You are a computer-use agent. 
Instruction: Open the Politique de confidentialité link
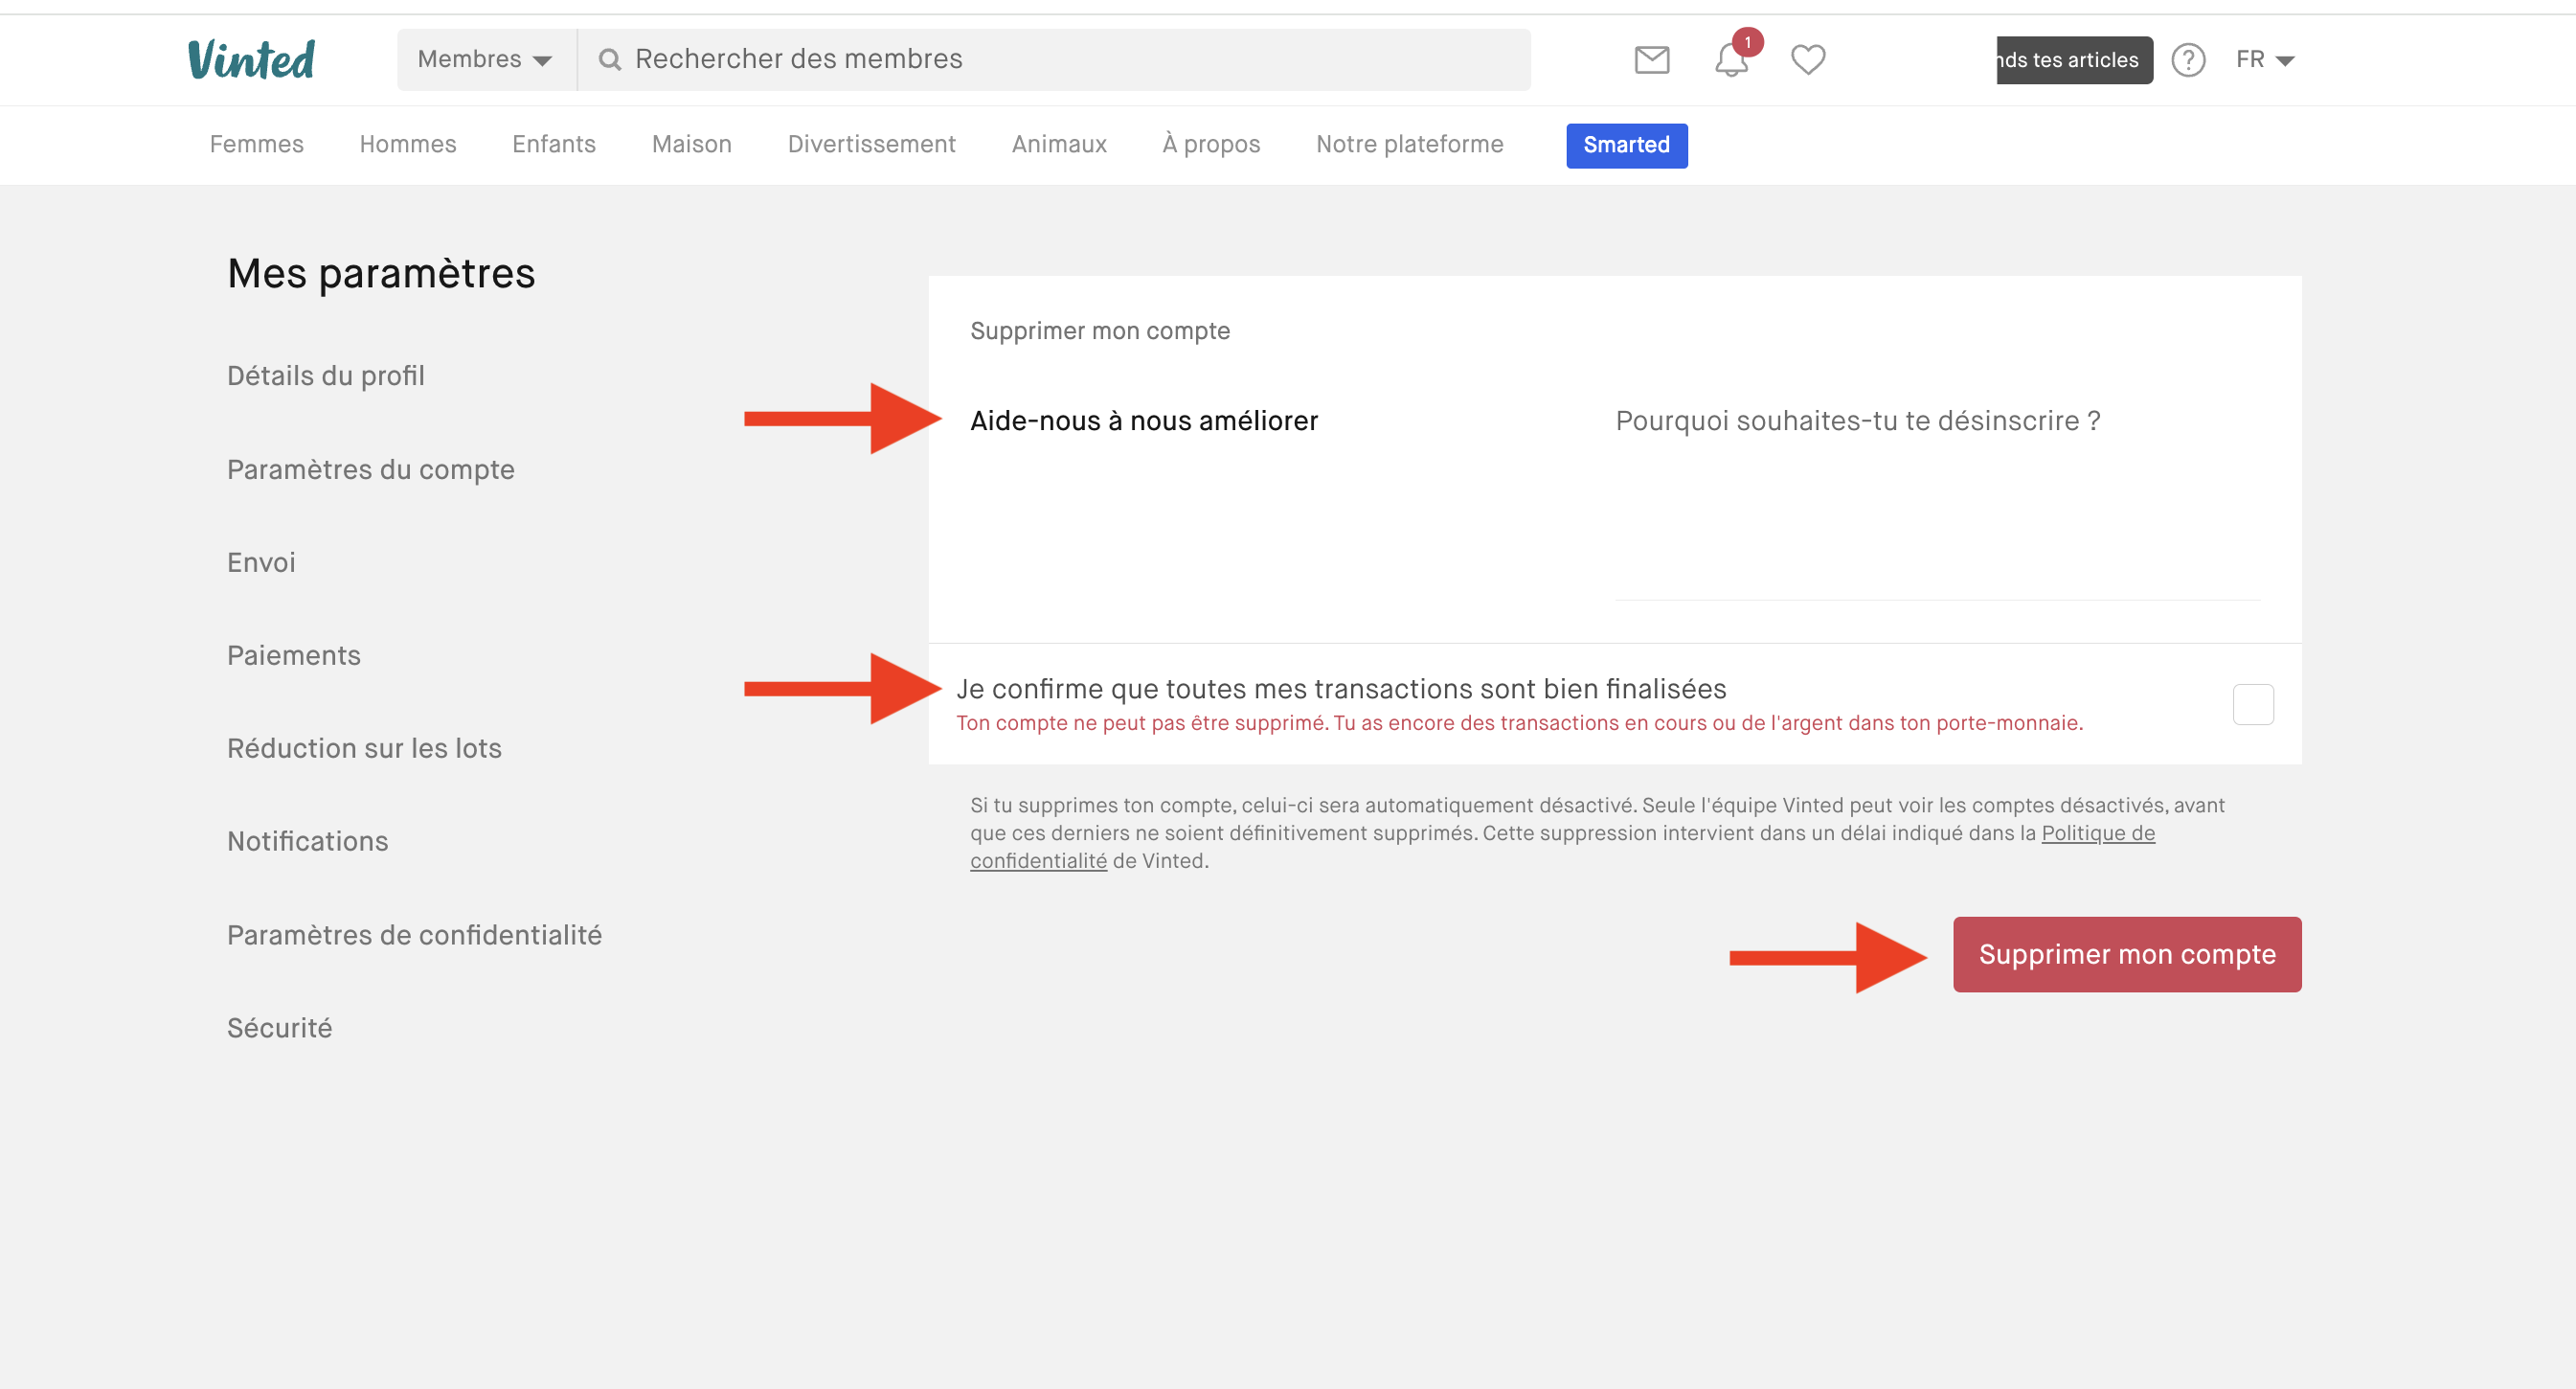pyautogui.click(x=2097, y=833)
